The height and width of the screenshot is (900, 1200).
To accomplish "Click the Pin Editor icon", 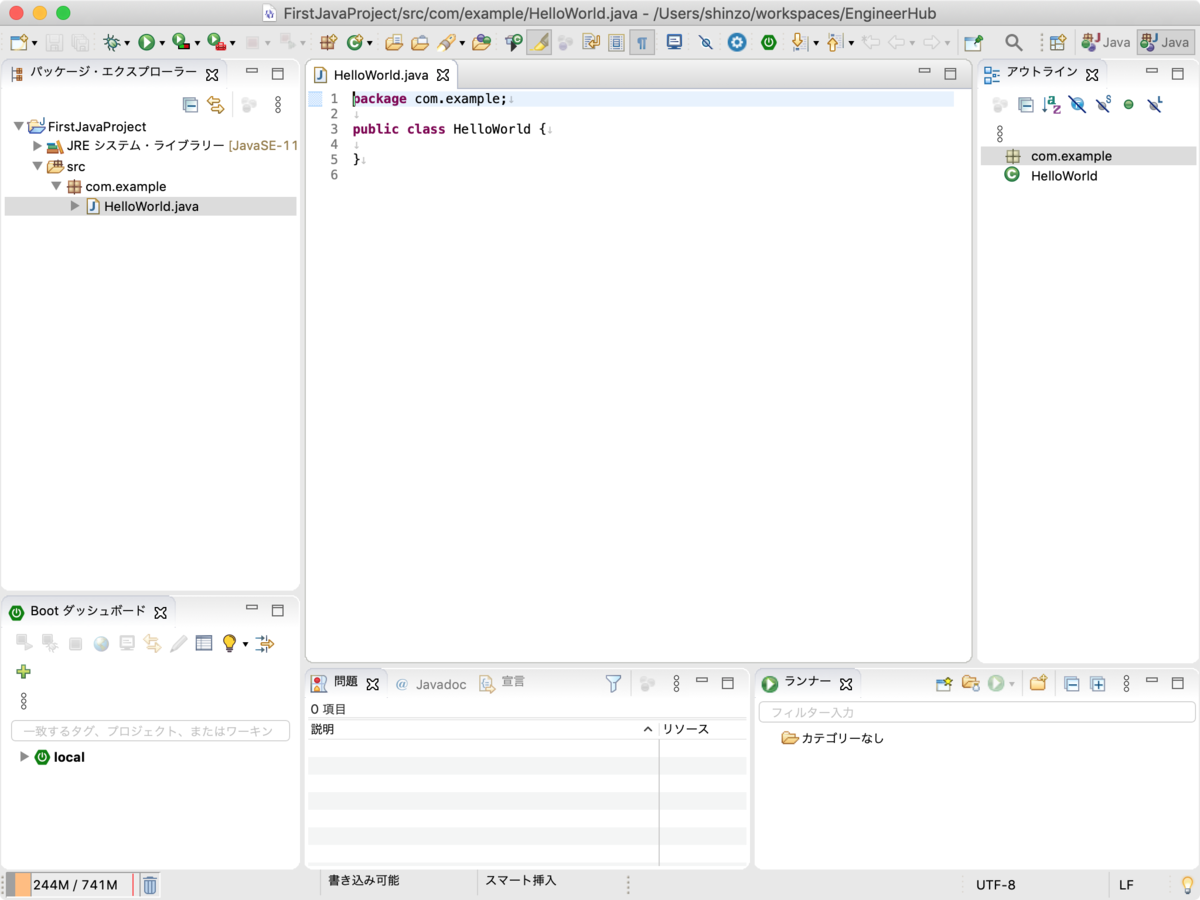I will [x=973, y=42].
